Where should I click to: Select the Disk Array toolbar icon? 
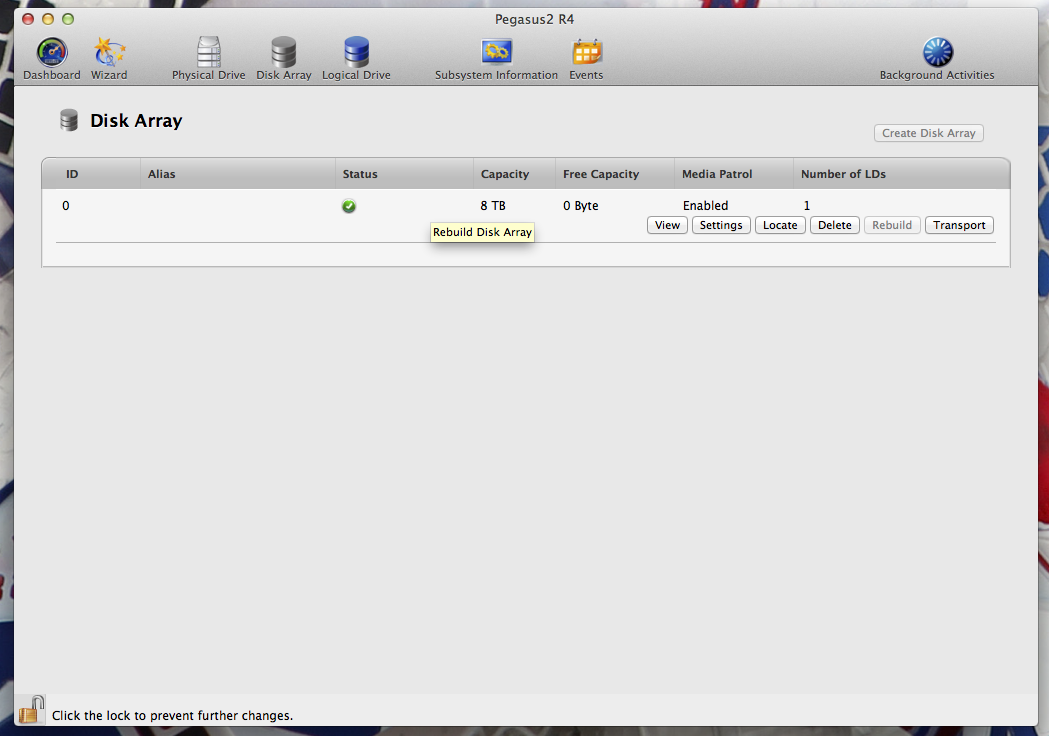[x=284, y=57]
